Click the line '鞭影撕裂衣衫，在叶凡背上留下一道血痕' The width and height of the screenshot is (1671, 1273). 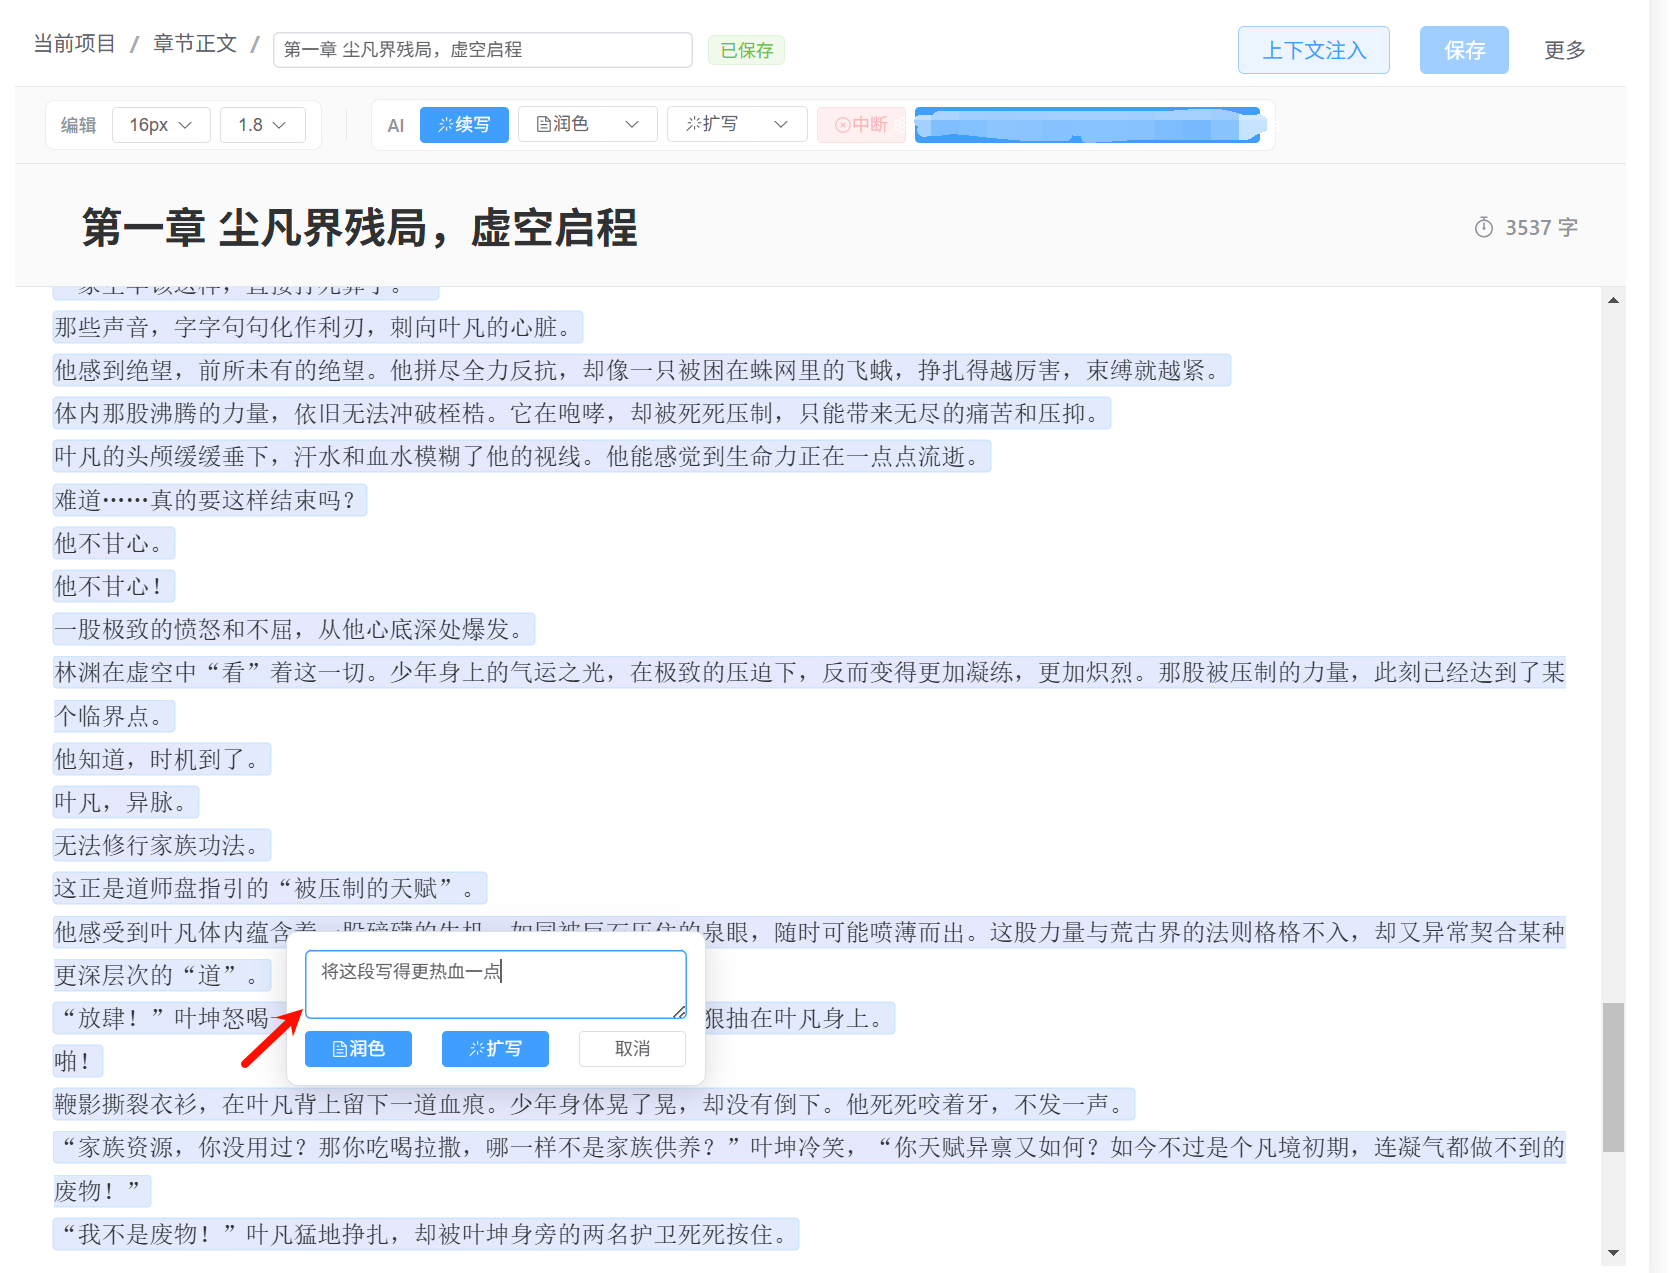(x=594, y=1104)
